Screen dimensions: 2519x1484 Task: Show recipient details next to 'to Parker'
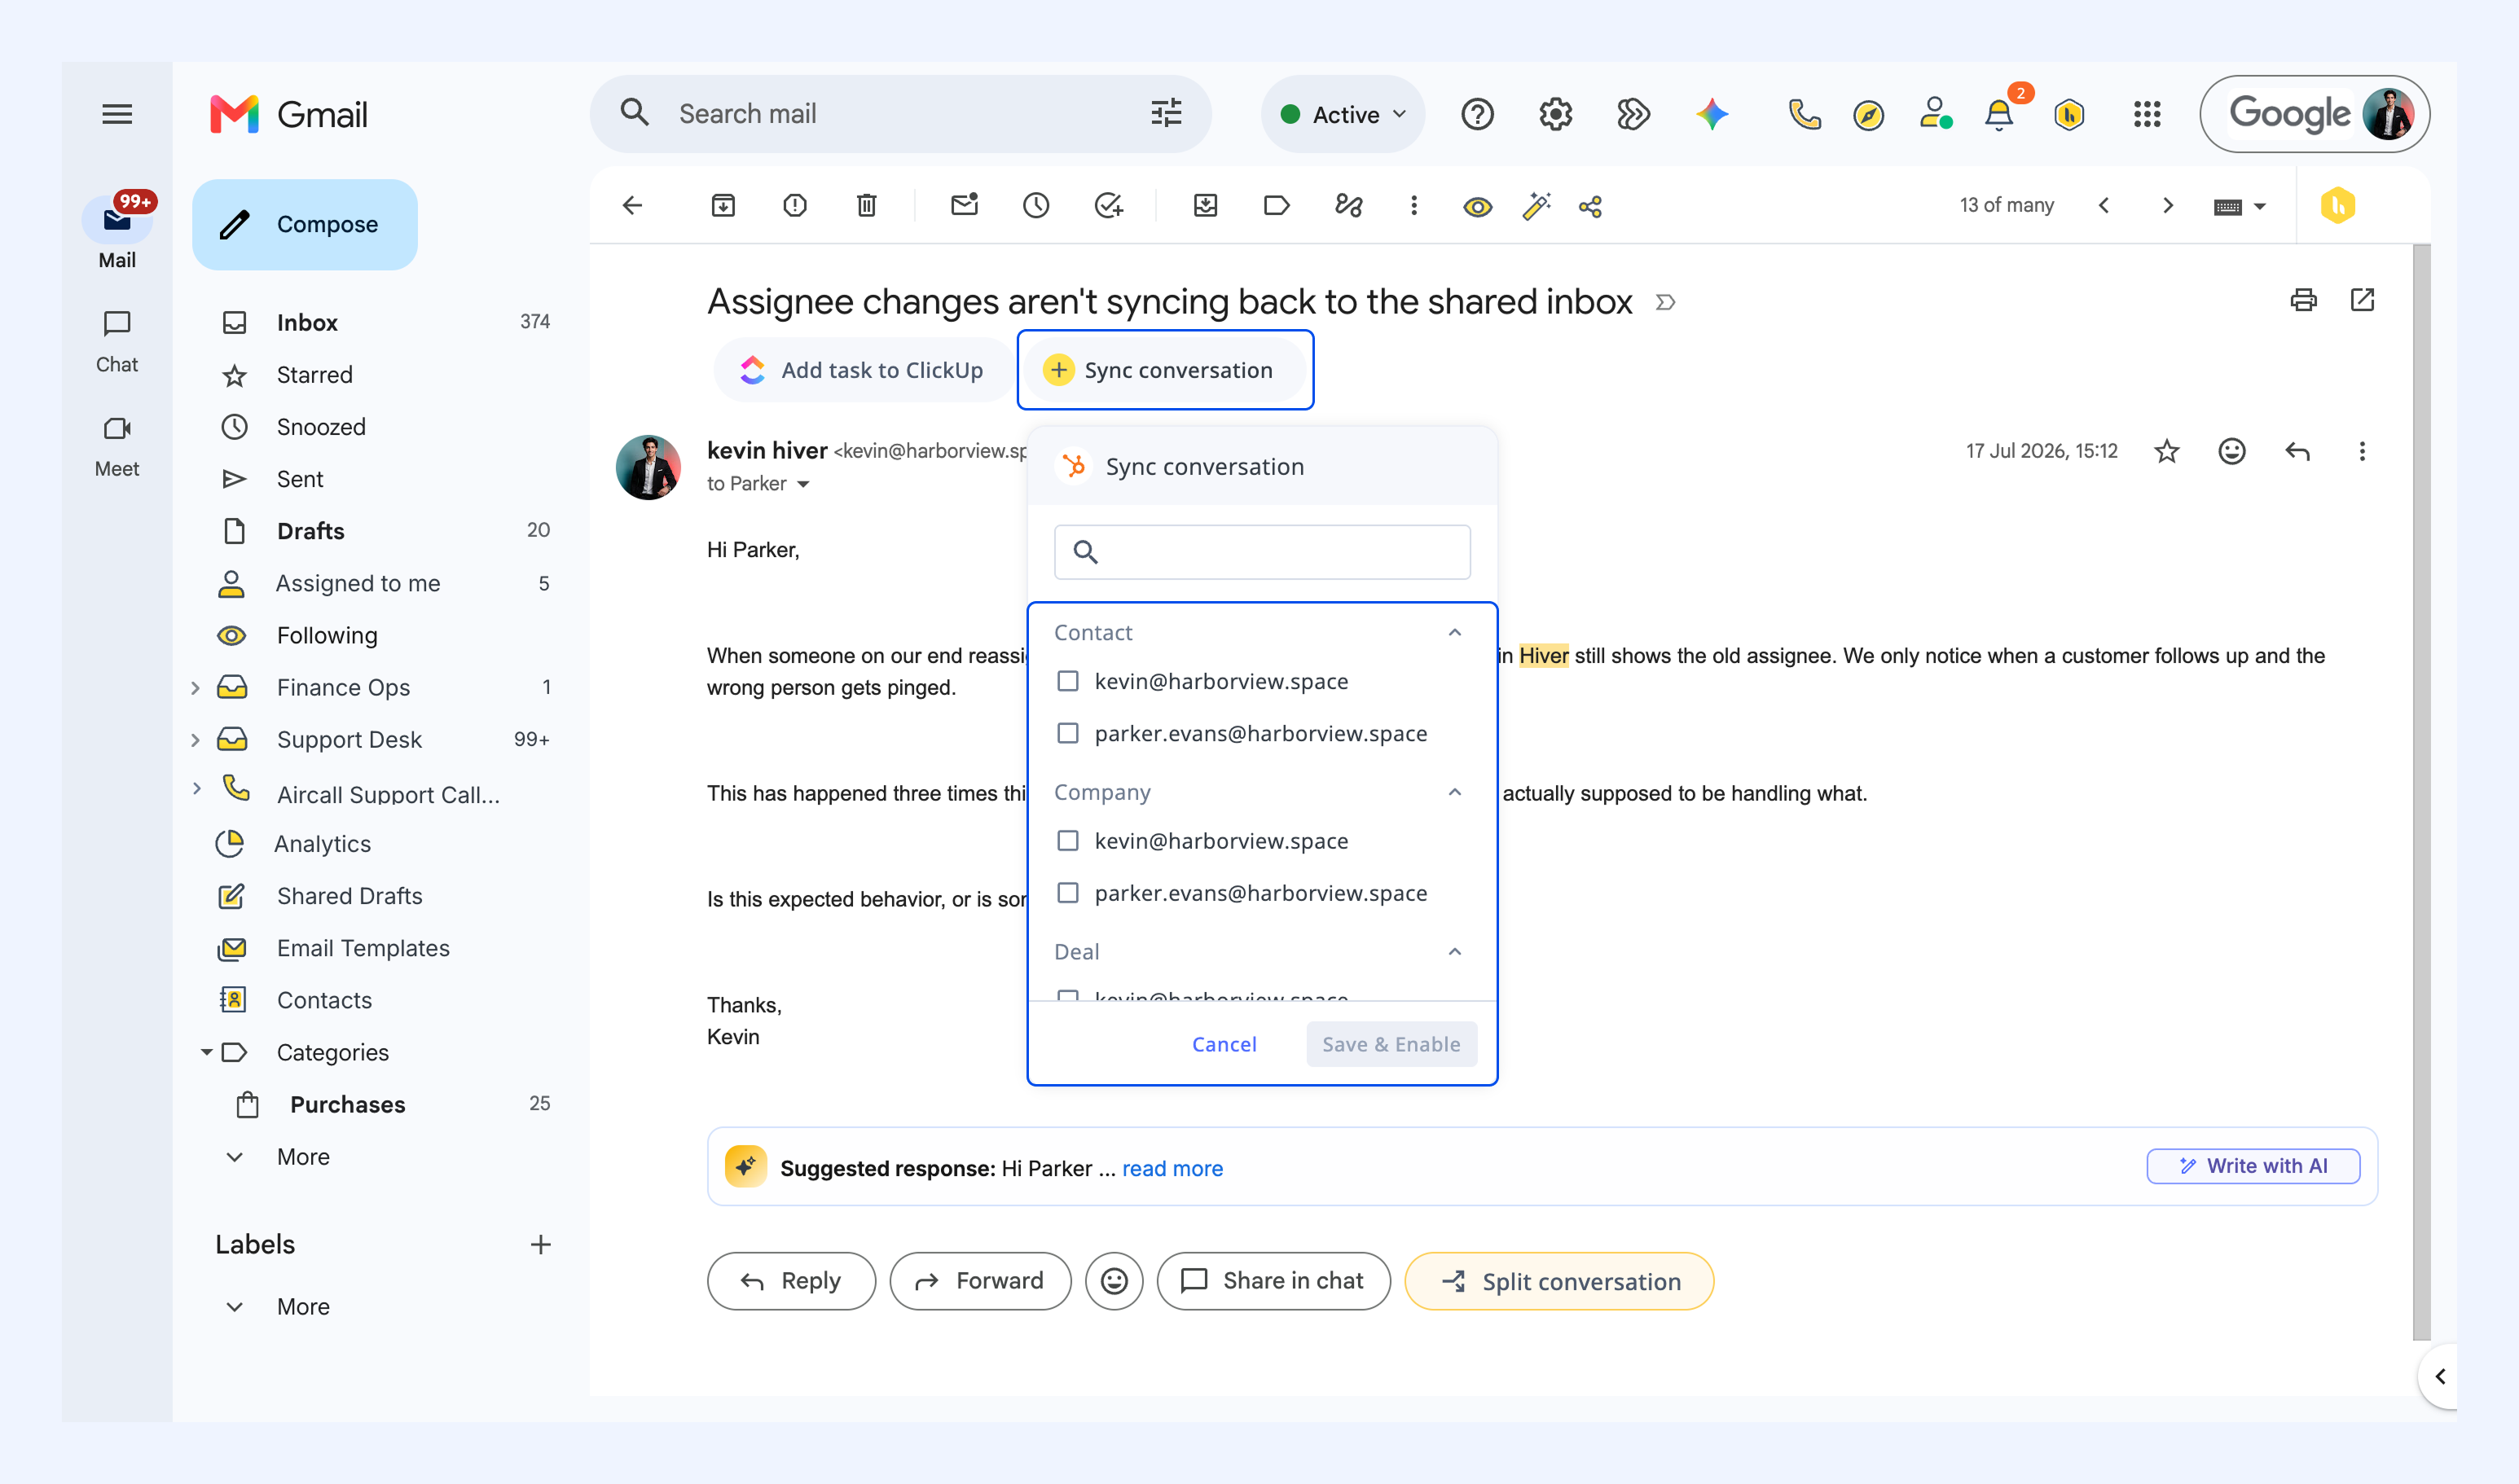coord(803,485)
